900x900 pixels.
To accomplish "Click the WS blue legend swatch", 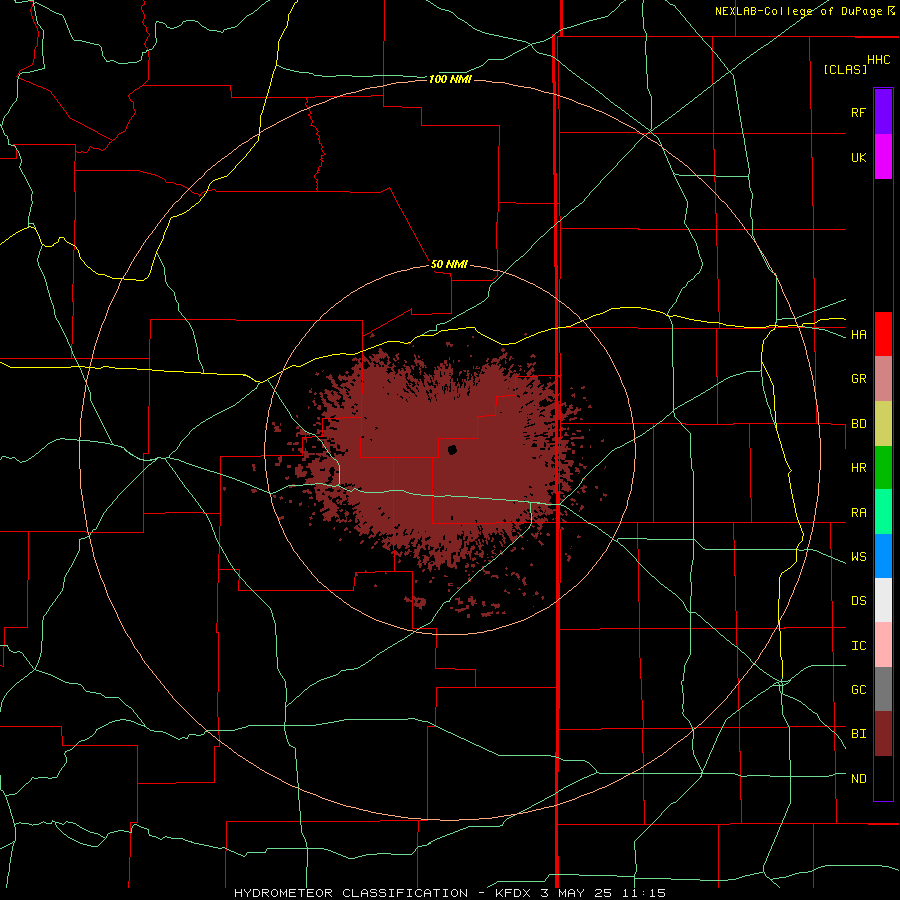I will point(883,556).
